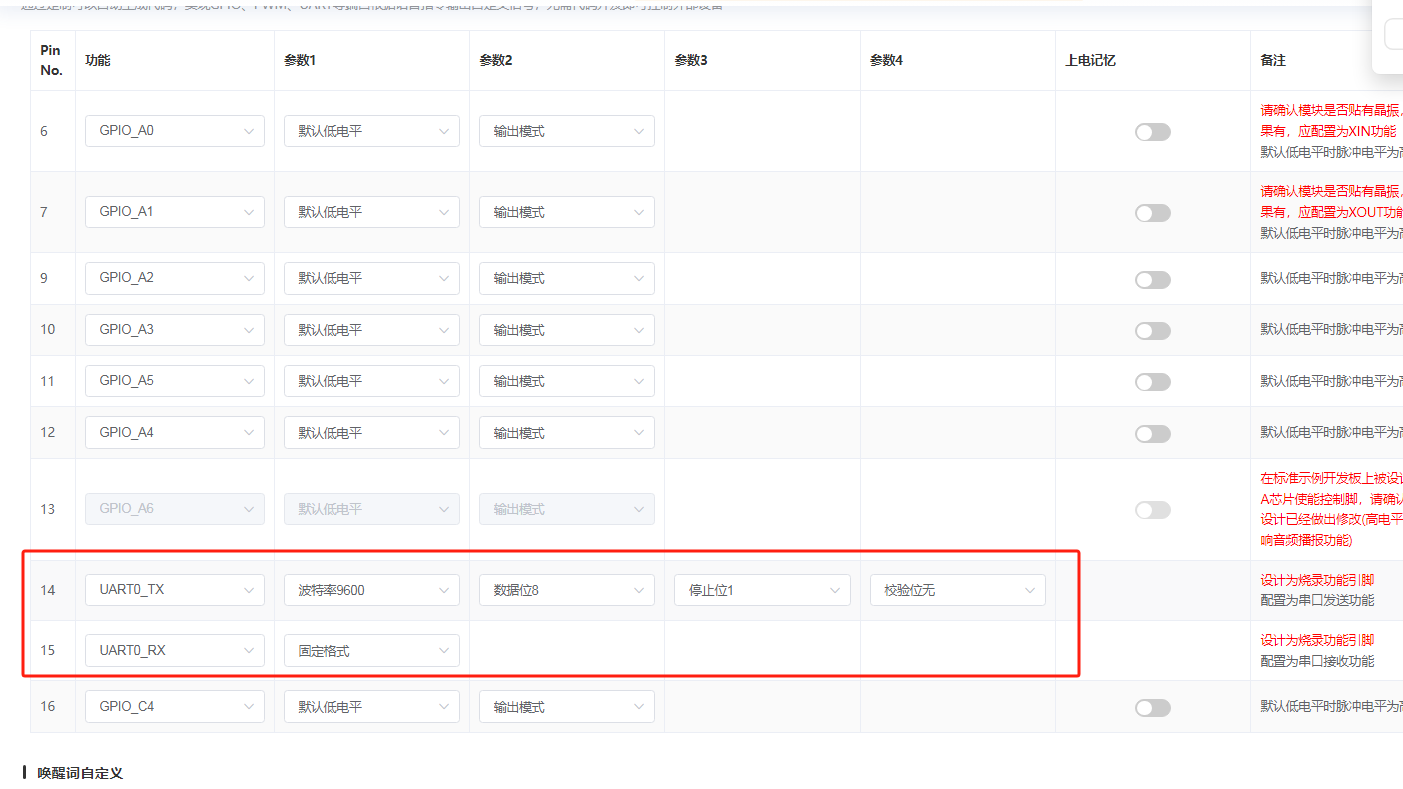Click the 唤醒词自定义 section heading
The image size is (1403, 789).
click(80, 773)
